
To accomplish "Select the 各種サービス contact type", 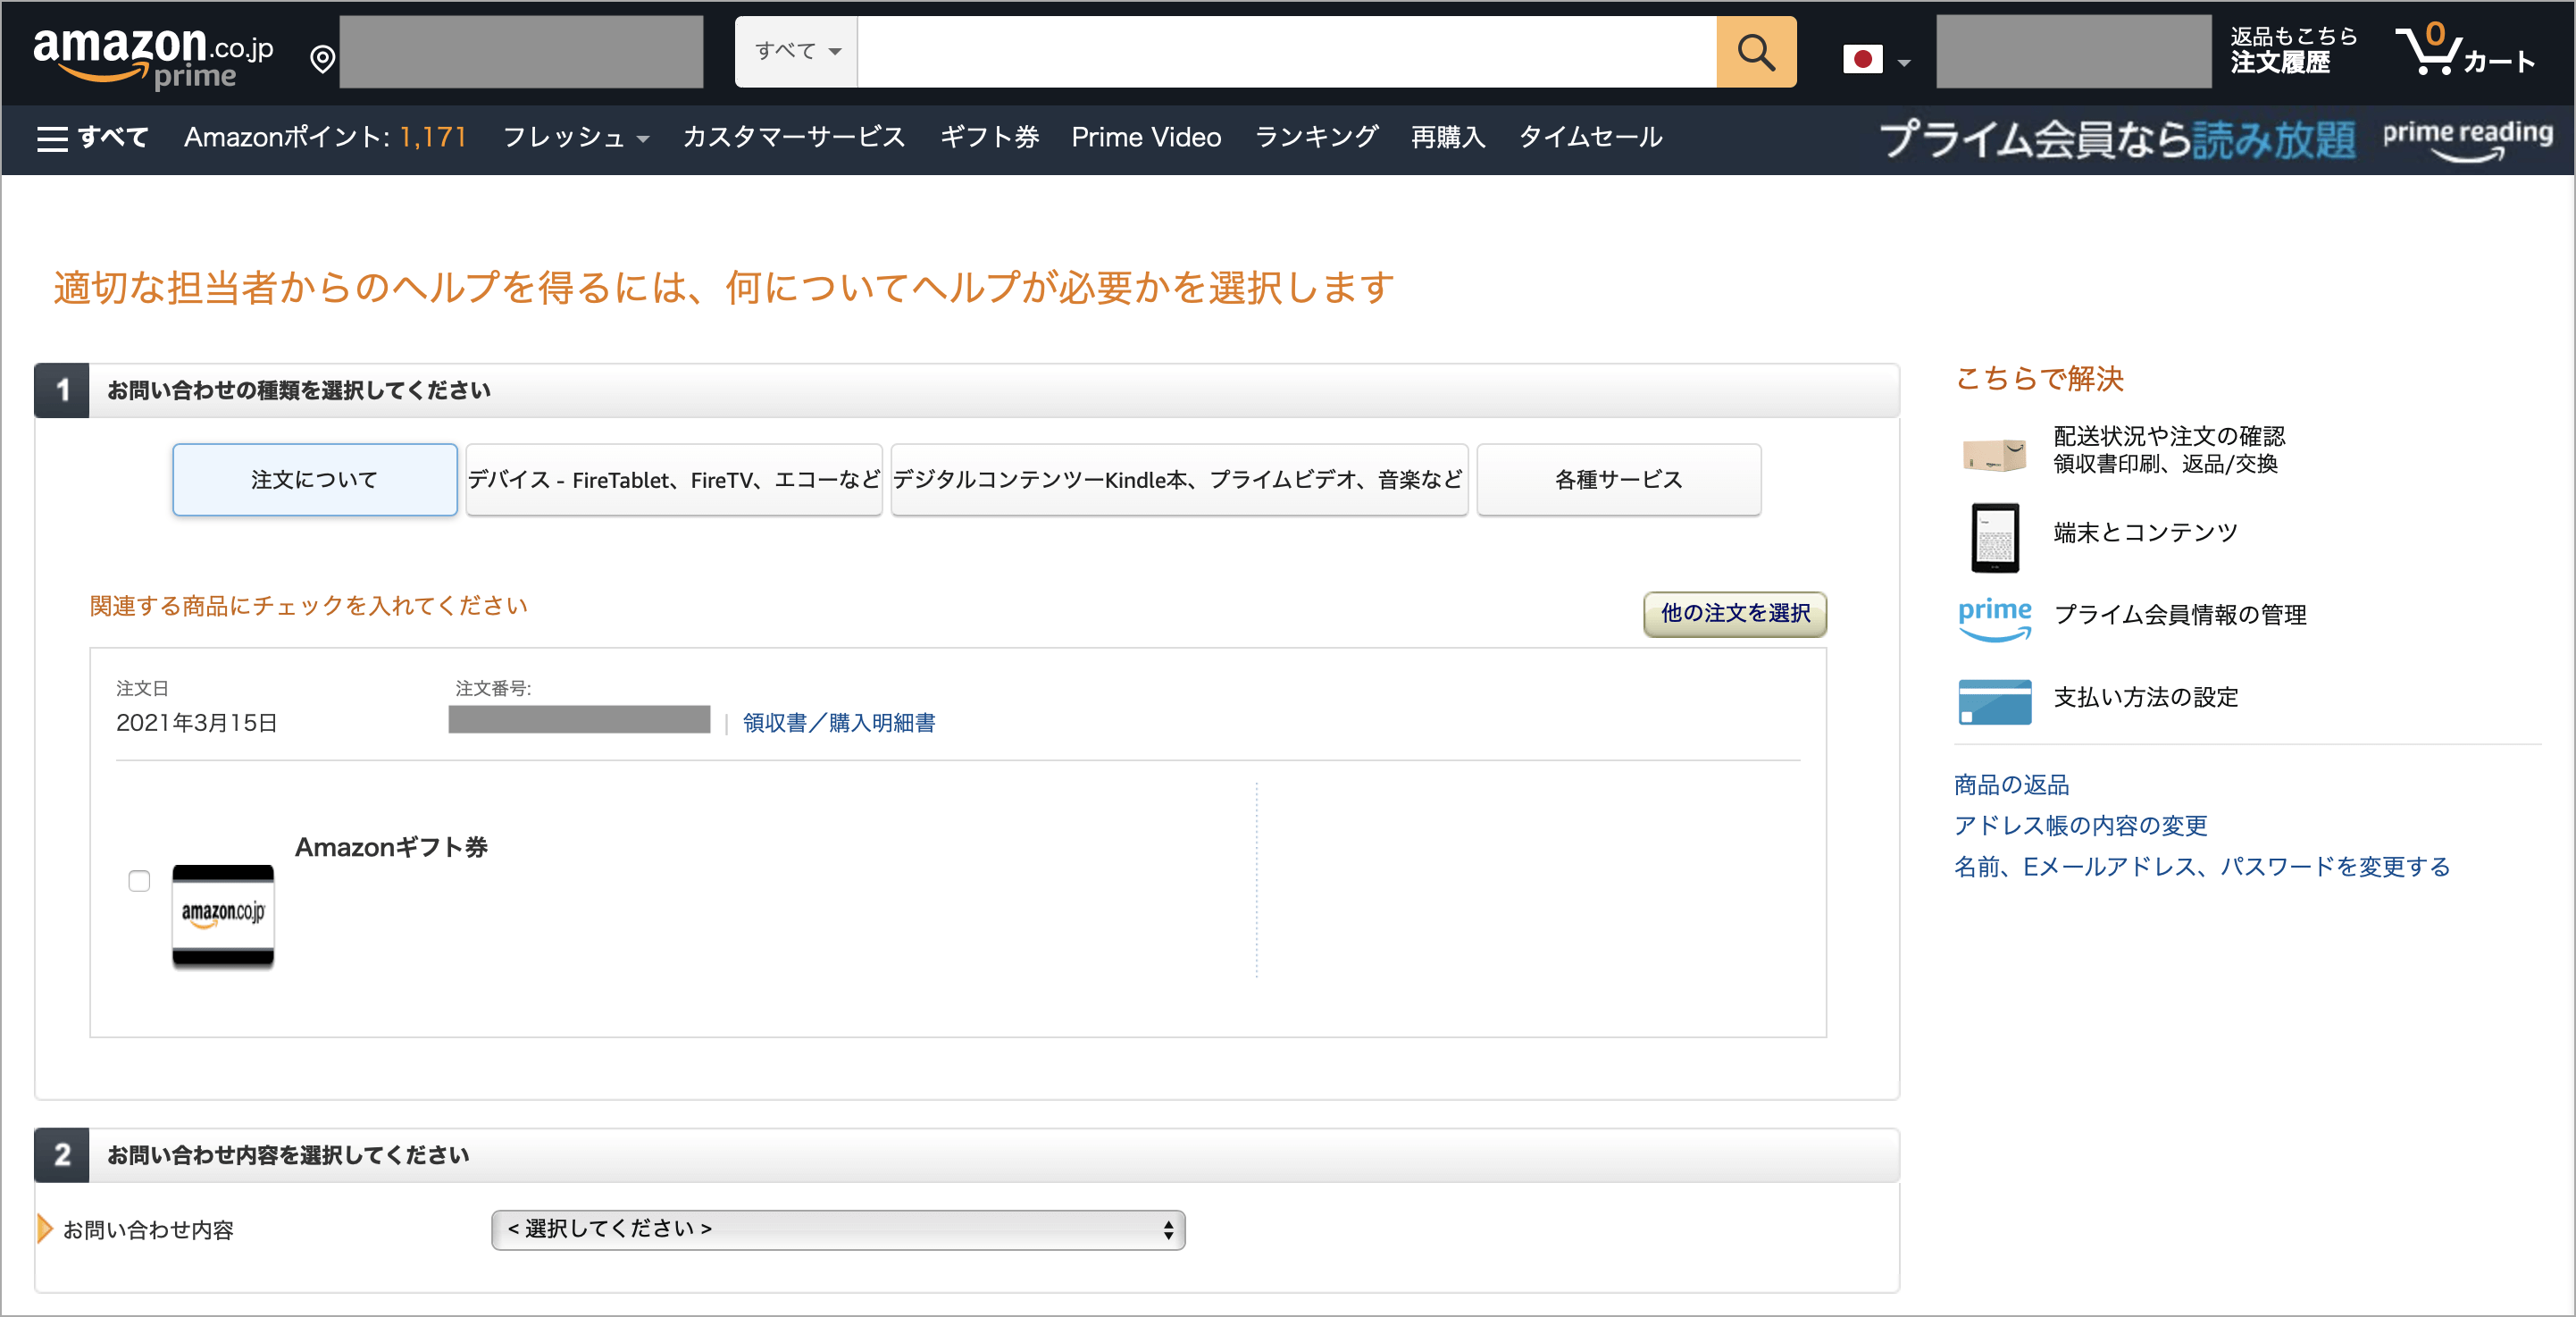I will coord(1617,479).
